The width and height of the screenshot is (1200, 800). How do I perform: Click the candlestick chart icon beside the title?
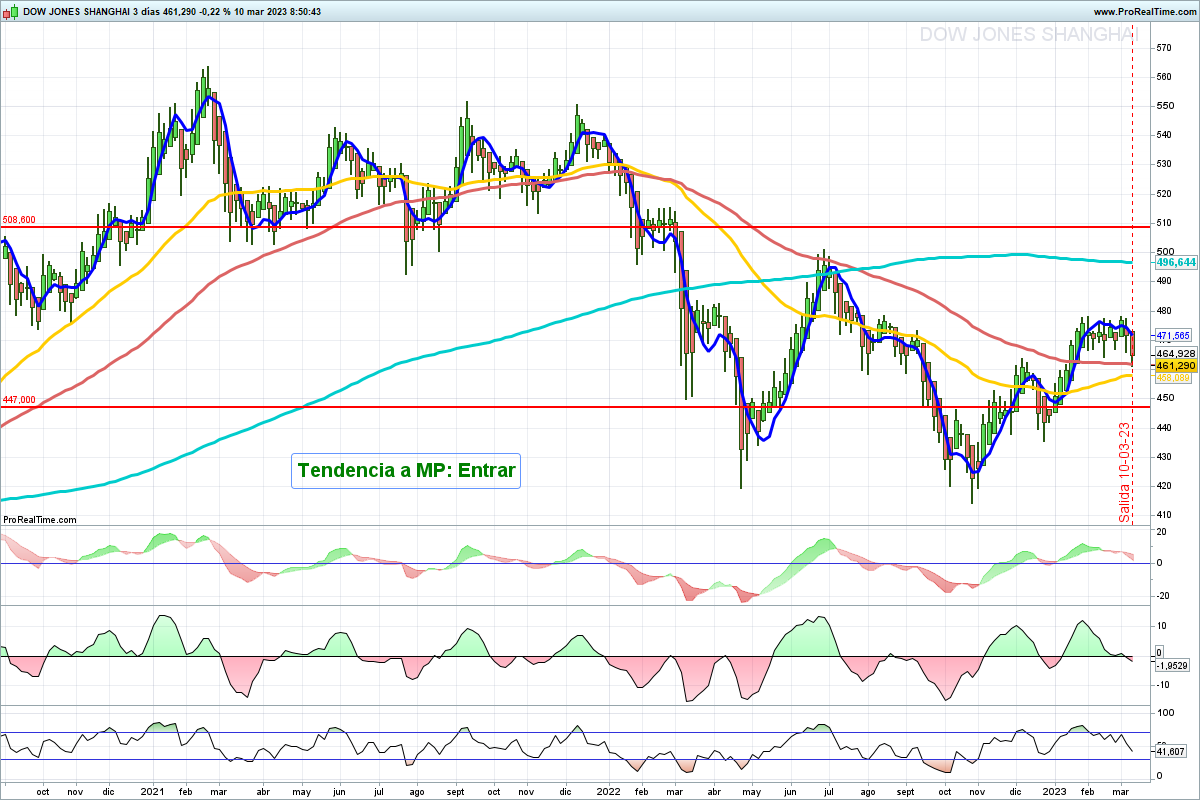click(10, 12)
